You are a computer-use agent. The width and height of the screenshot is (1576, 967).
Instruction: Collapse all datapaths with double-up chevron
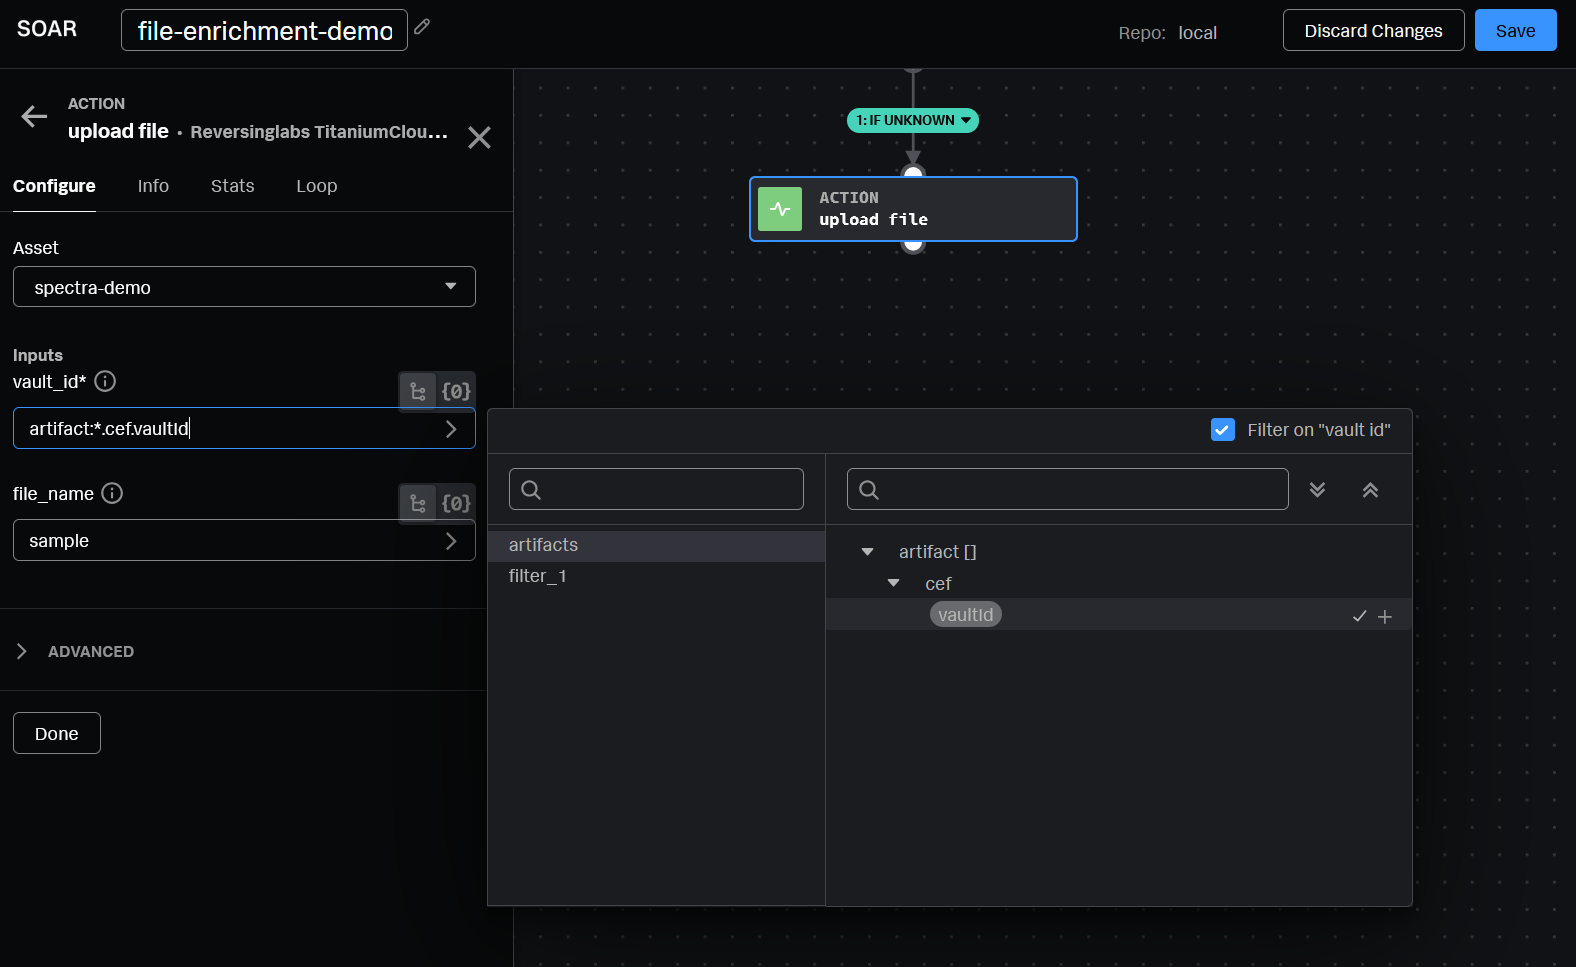coord(1370,490)
